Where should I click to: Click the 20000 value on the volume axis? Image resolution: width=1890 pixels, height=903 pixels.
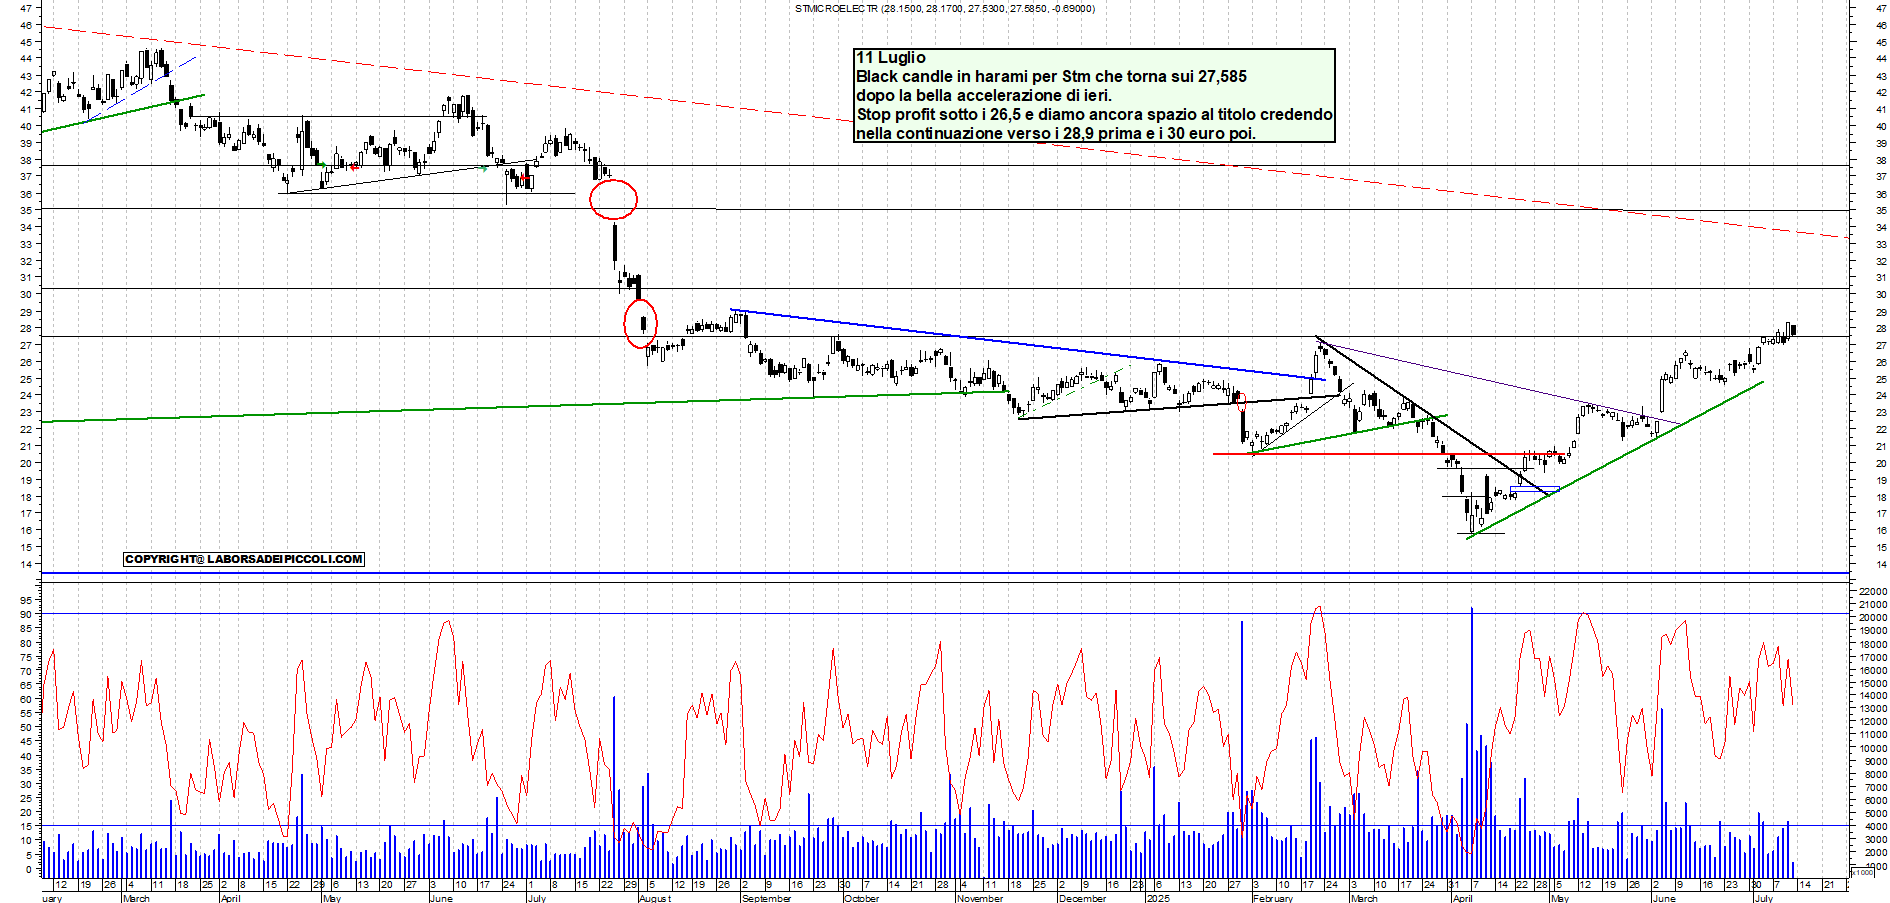(1872, 618)
